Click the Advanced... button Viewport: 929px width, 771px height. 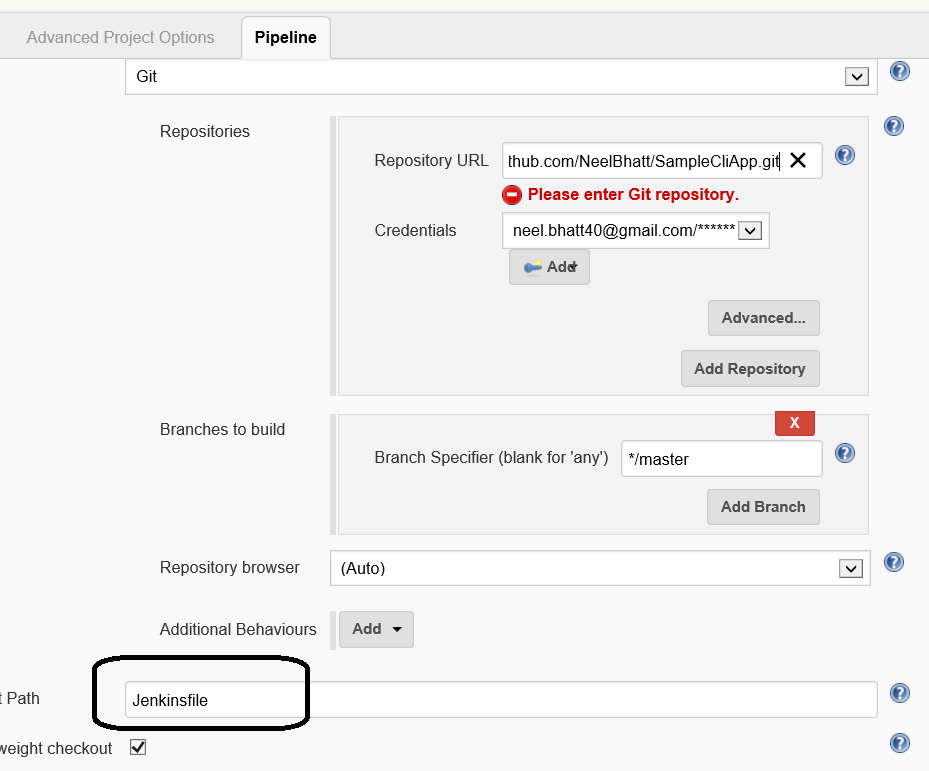tap(764, 318)
